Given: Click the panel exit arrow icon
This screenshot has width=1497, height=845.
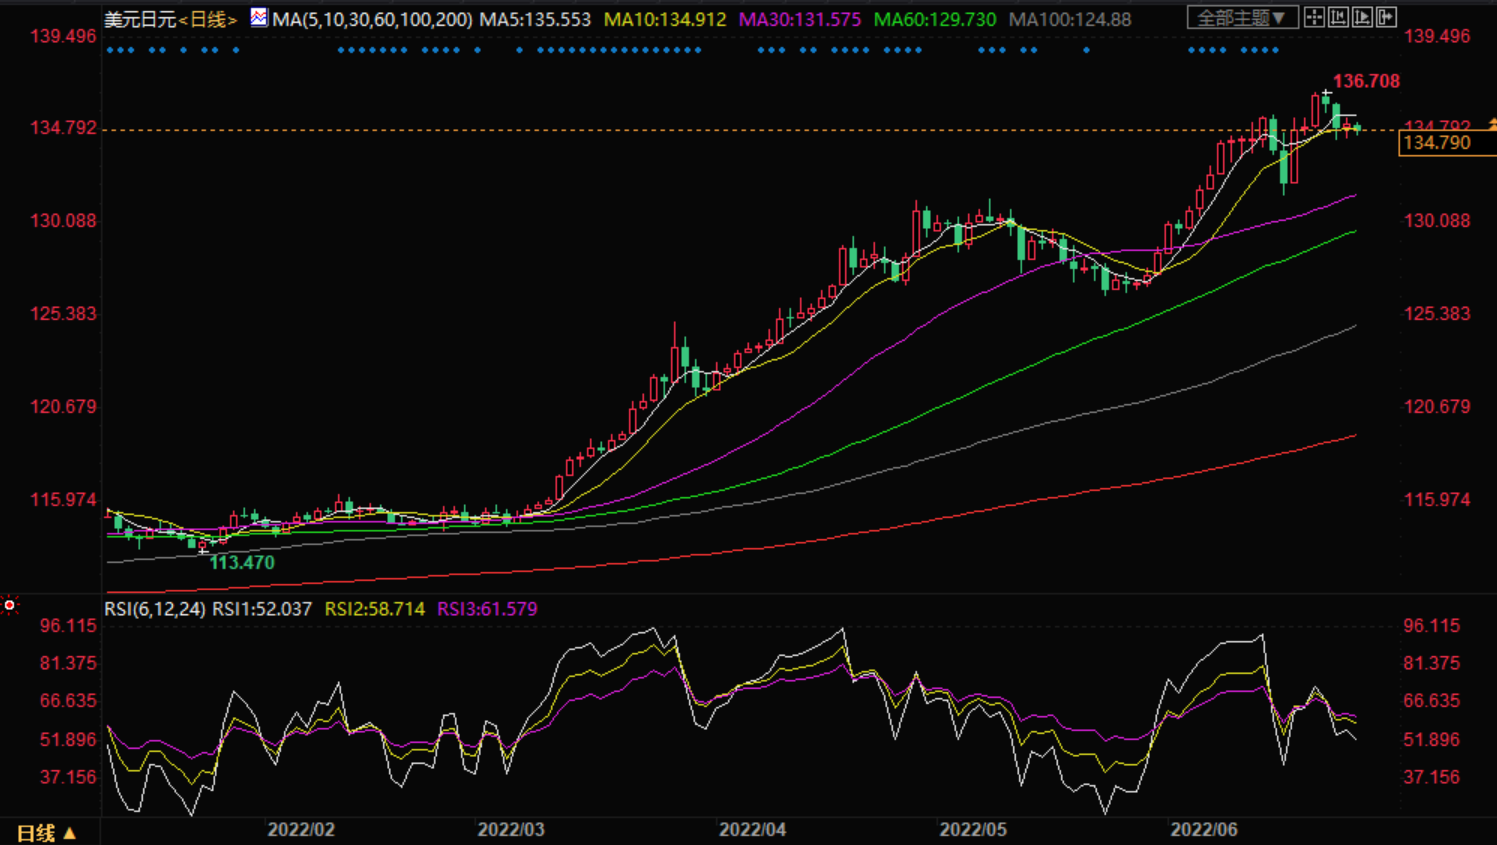Looking at the screenshot, I should (1386, 17).
